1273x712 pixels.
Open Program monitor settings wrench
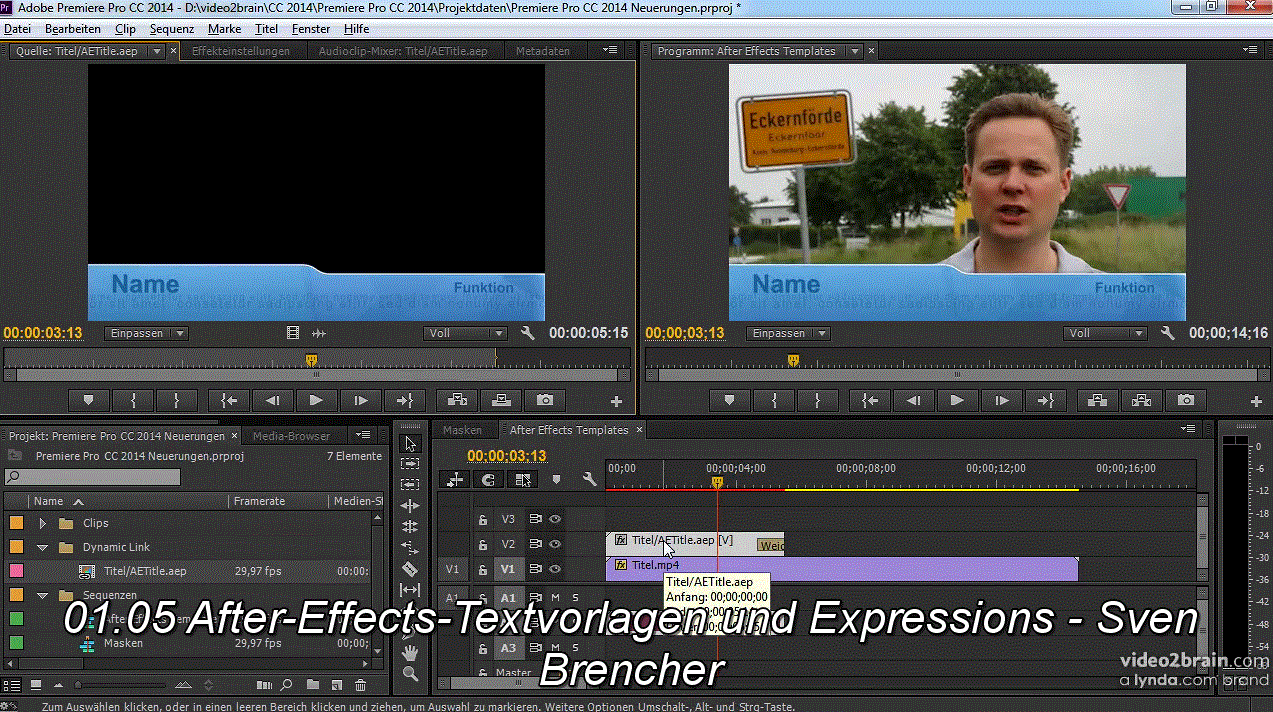(1168, 333)
